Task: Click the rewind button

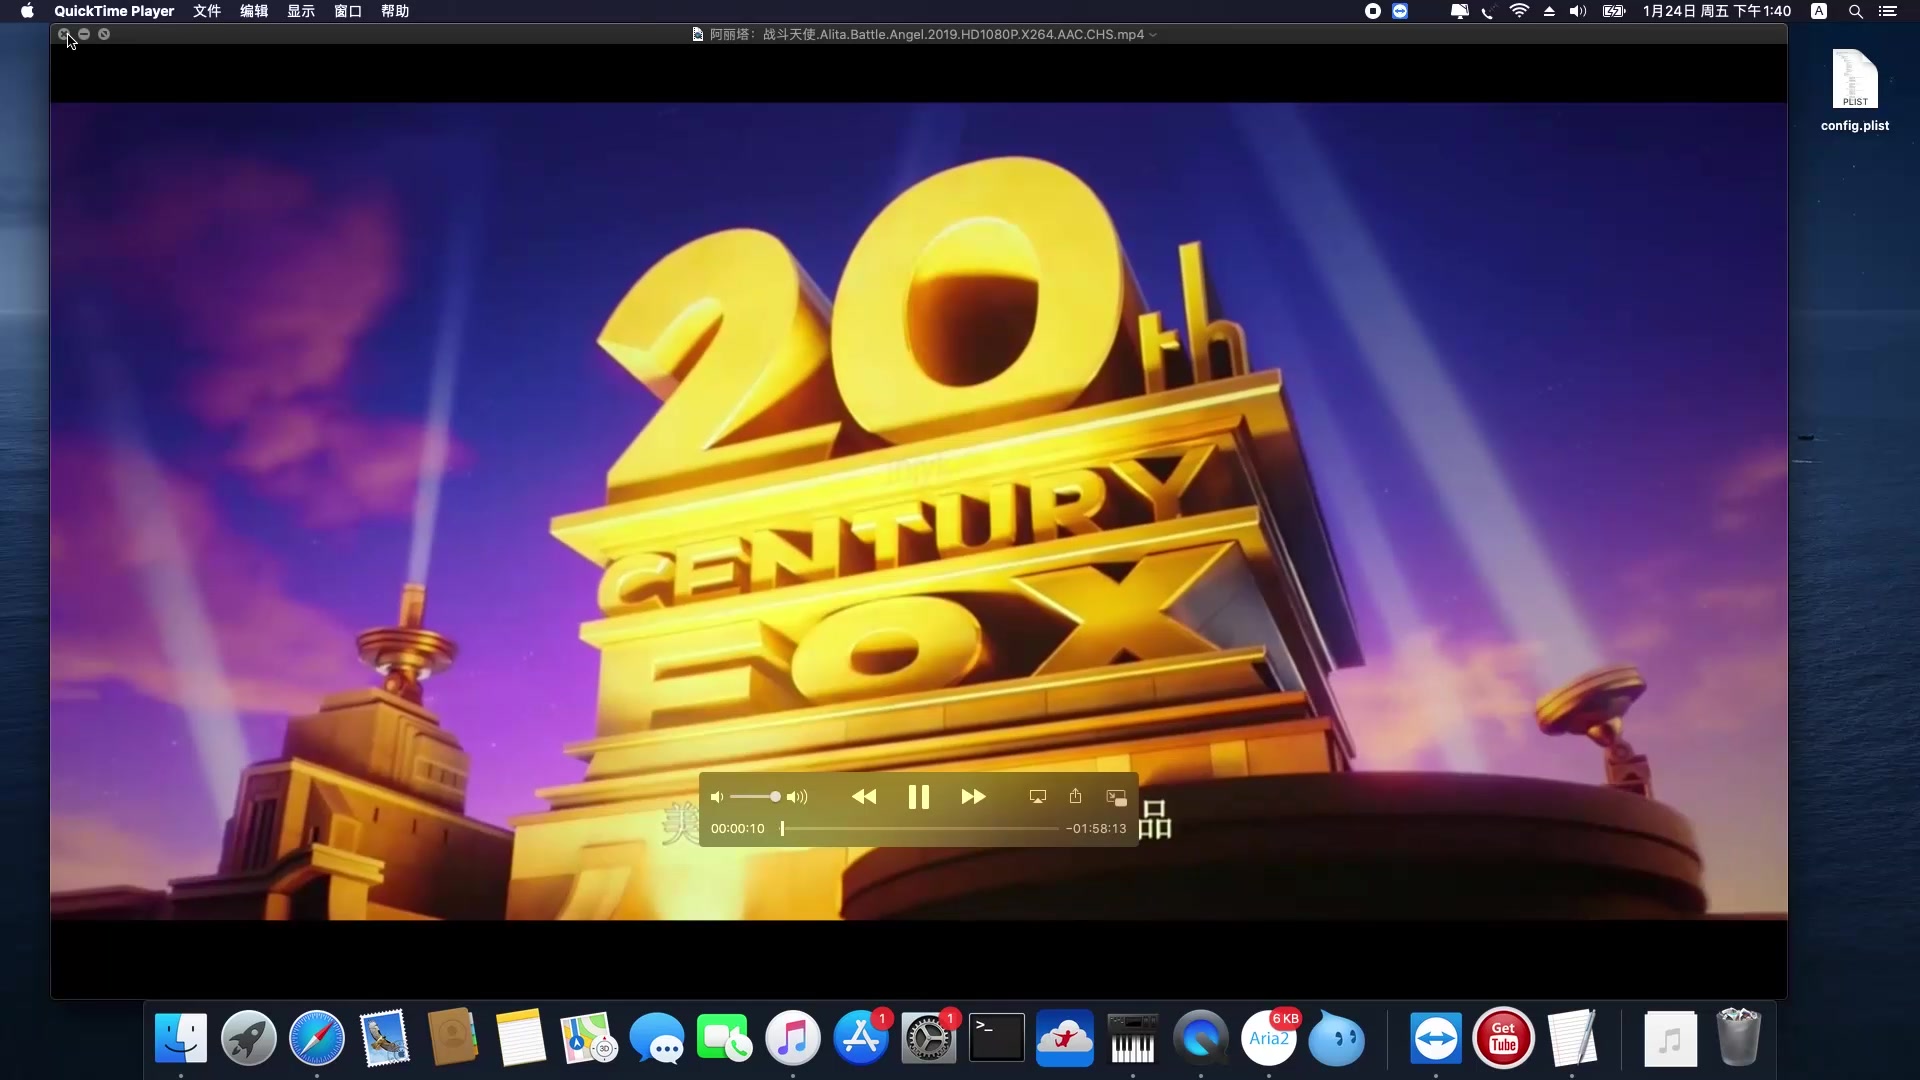Action: [x=864, y=797]
